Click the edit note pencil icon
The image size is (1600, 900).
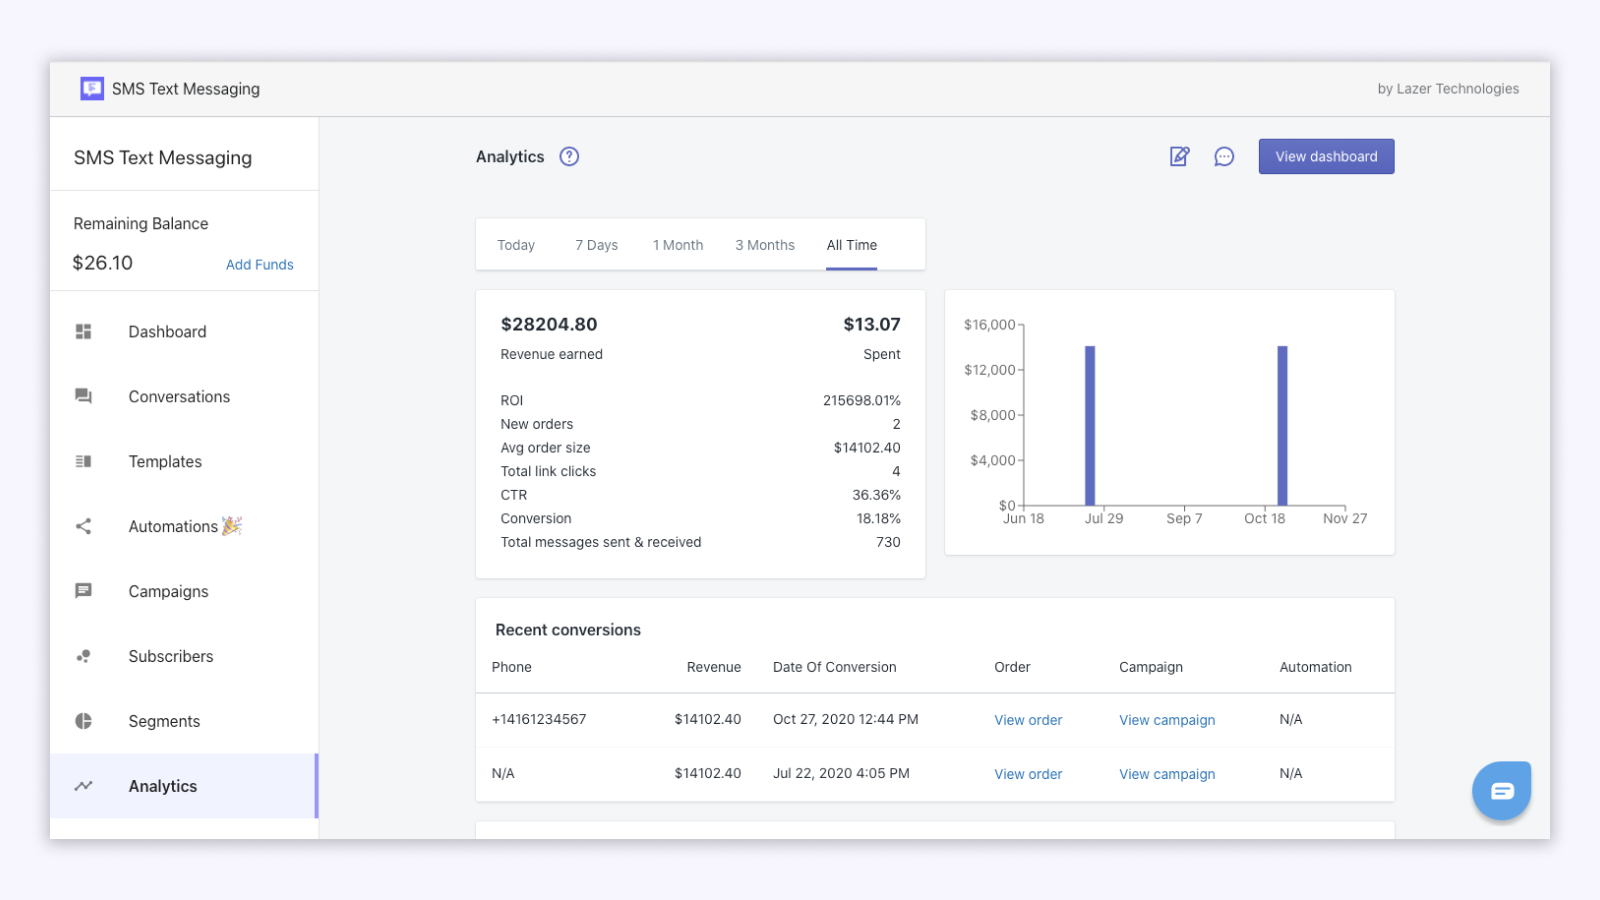pos(1180,156)
